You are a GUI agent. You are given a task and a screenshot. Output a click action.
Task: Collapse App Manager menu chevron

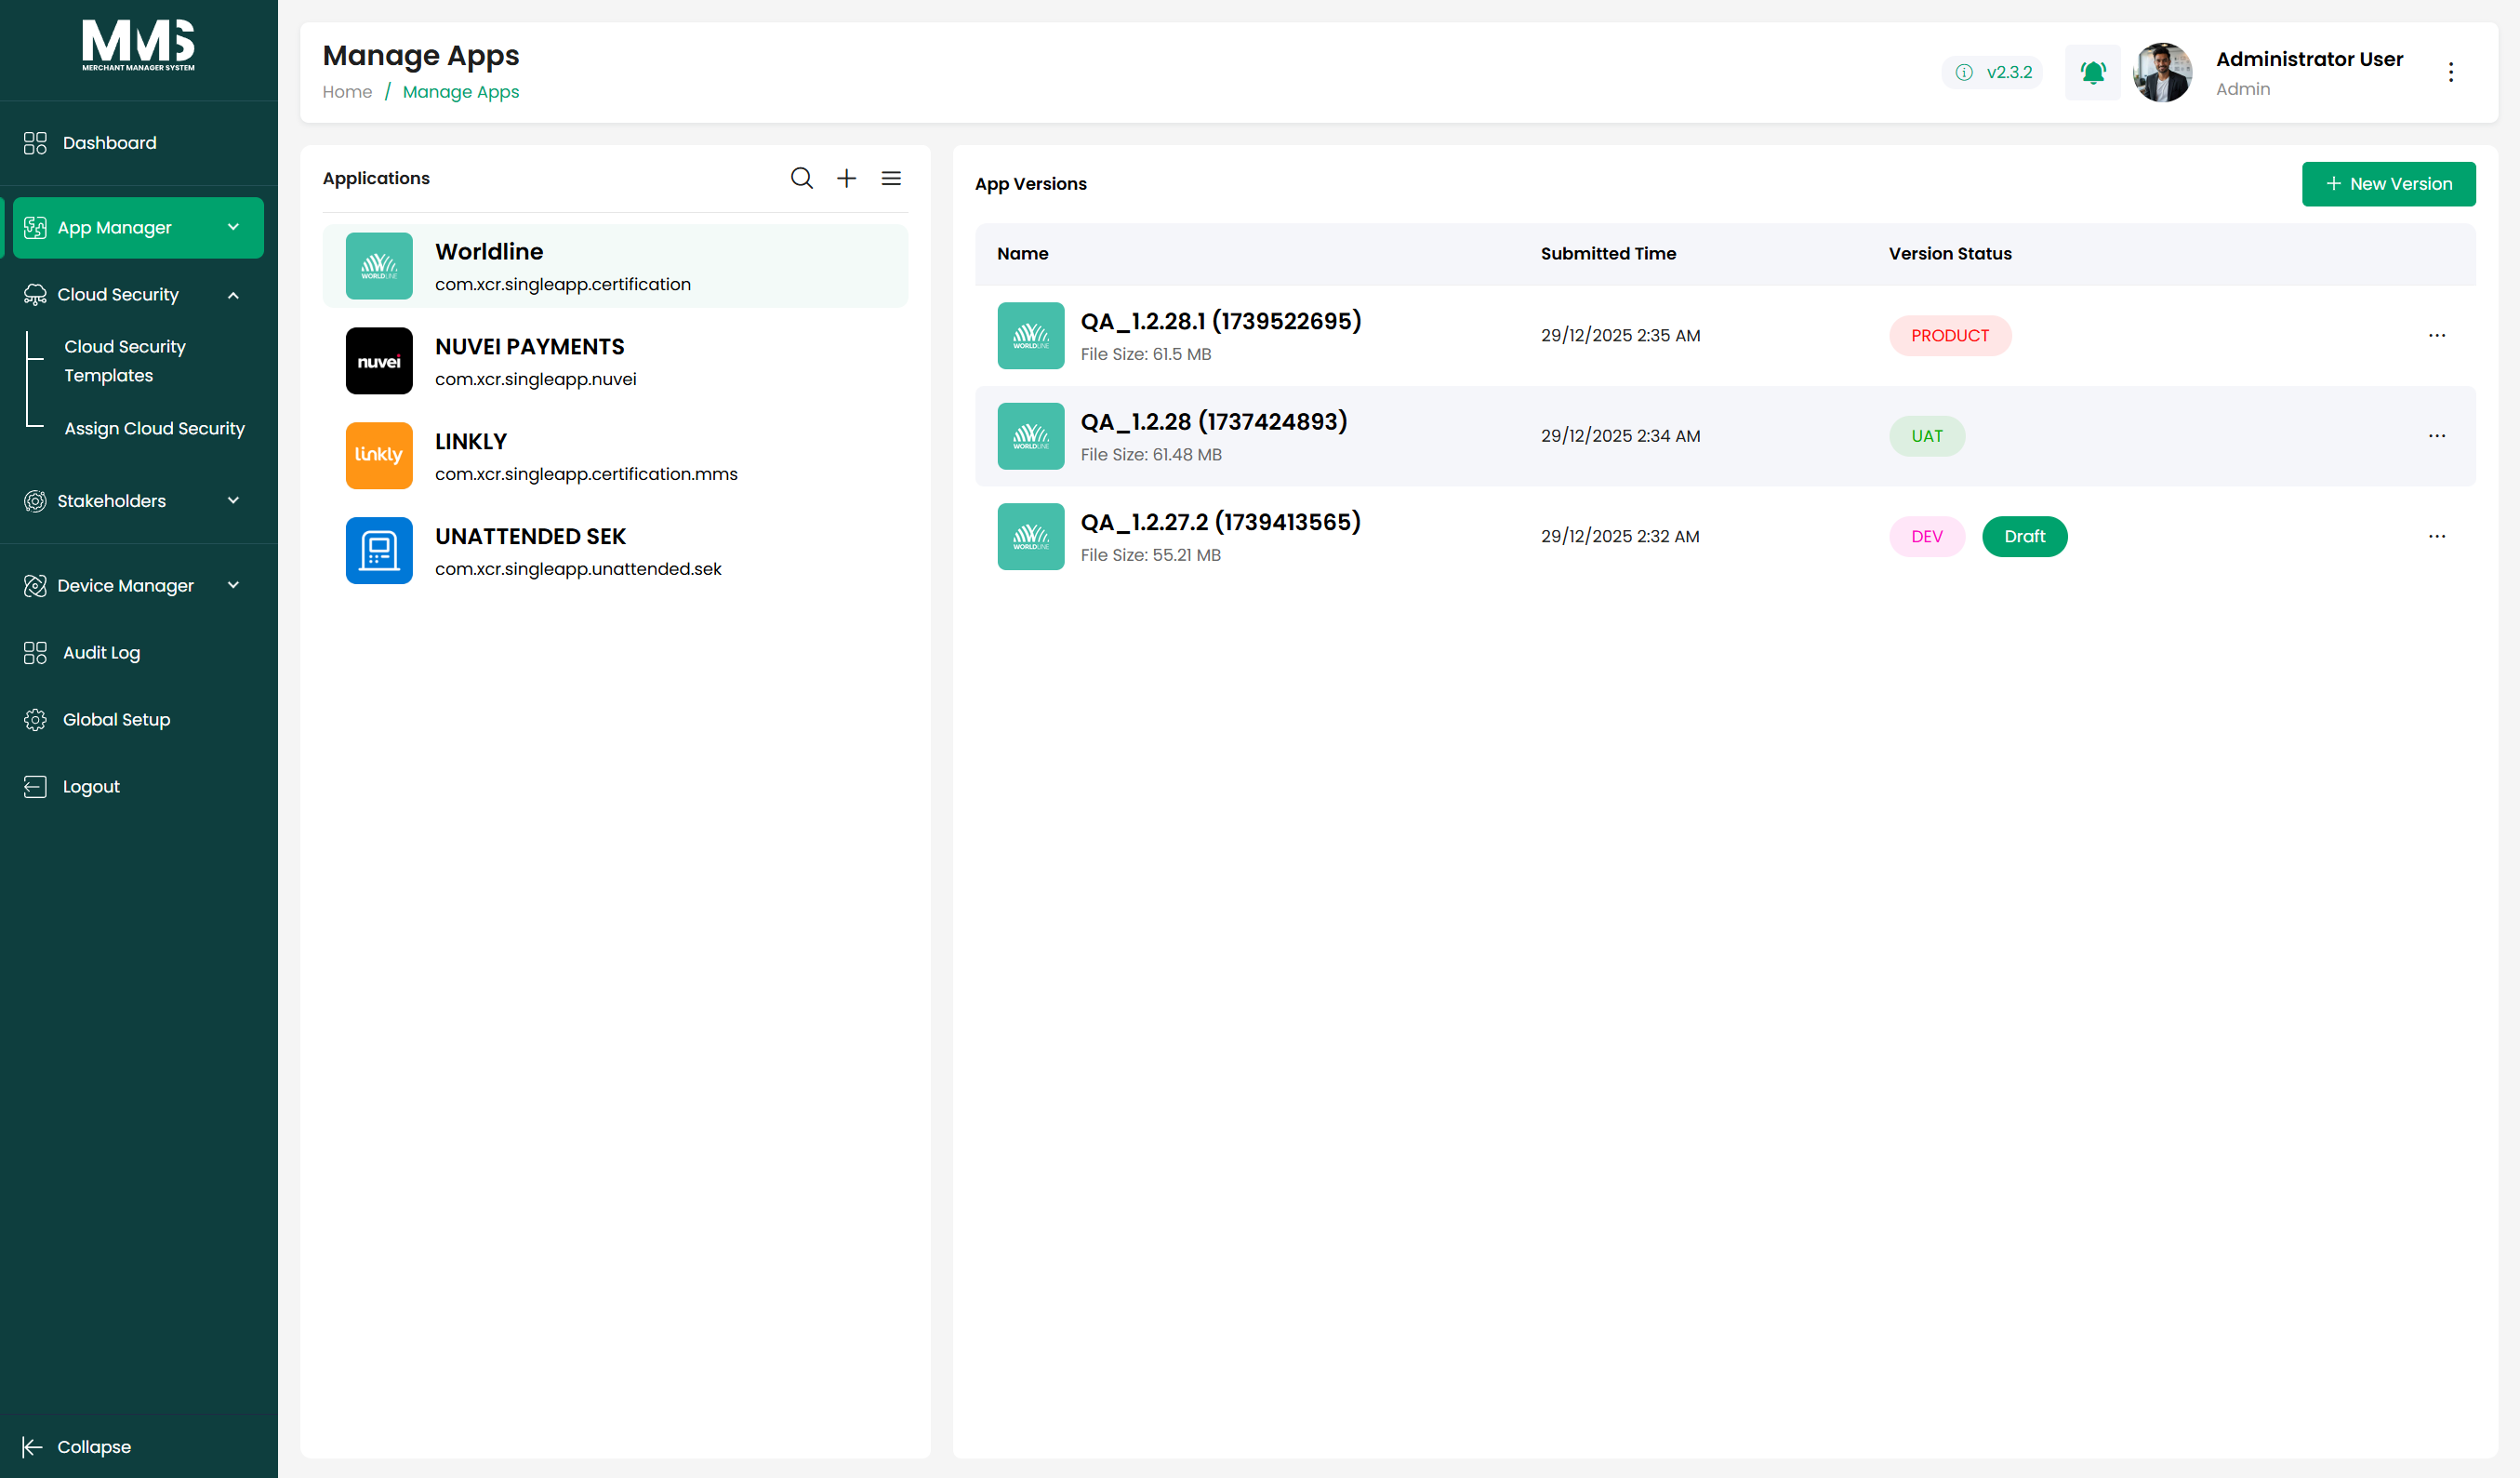click(233, 227)
